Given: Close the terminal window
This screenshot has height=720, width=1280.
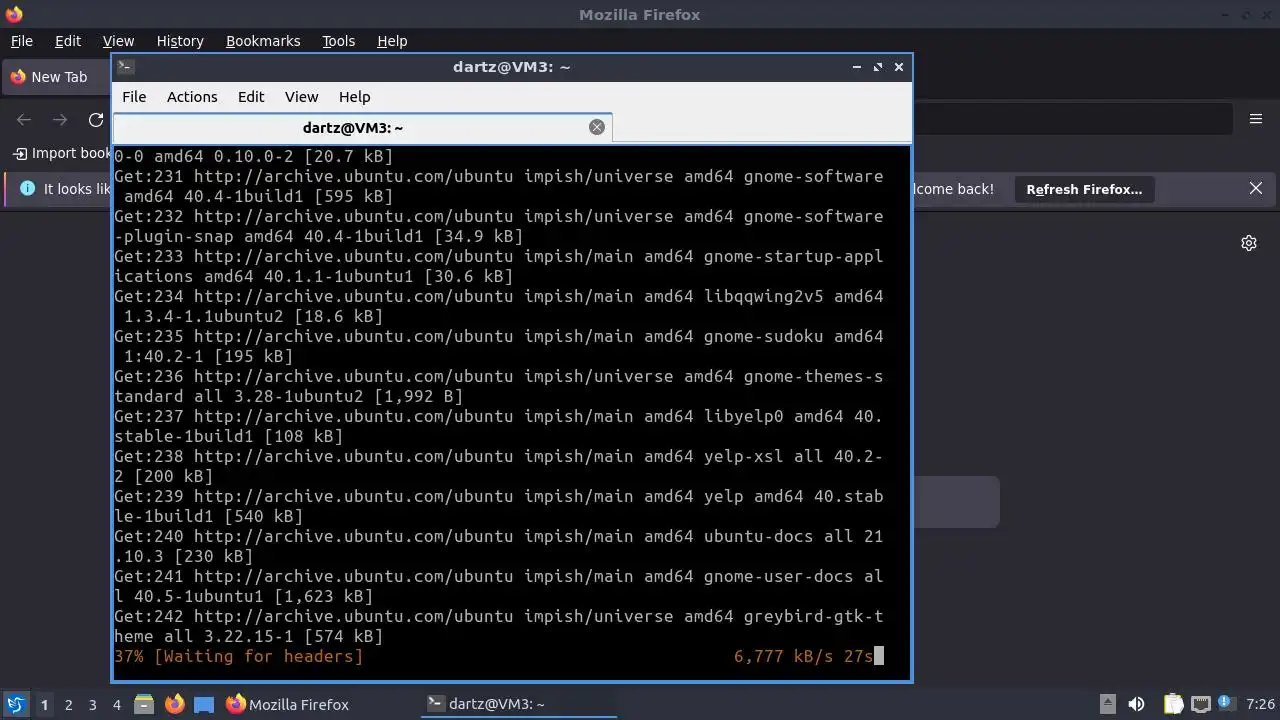Looking at the screenshot, I should 899,67.
